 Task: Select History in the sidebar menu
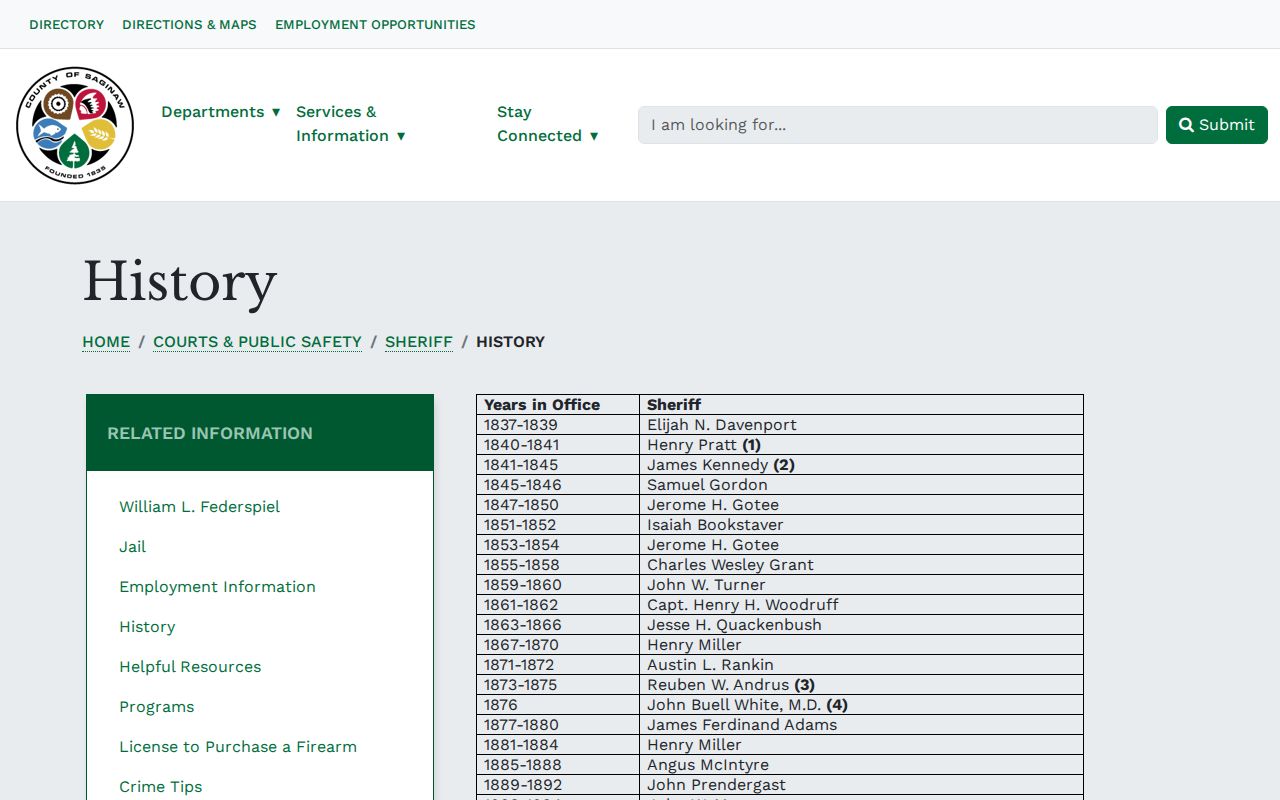tap(147, 627)
